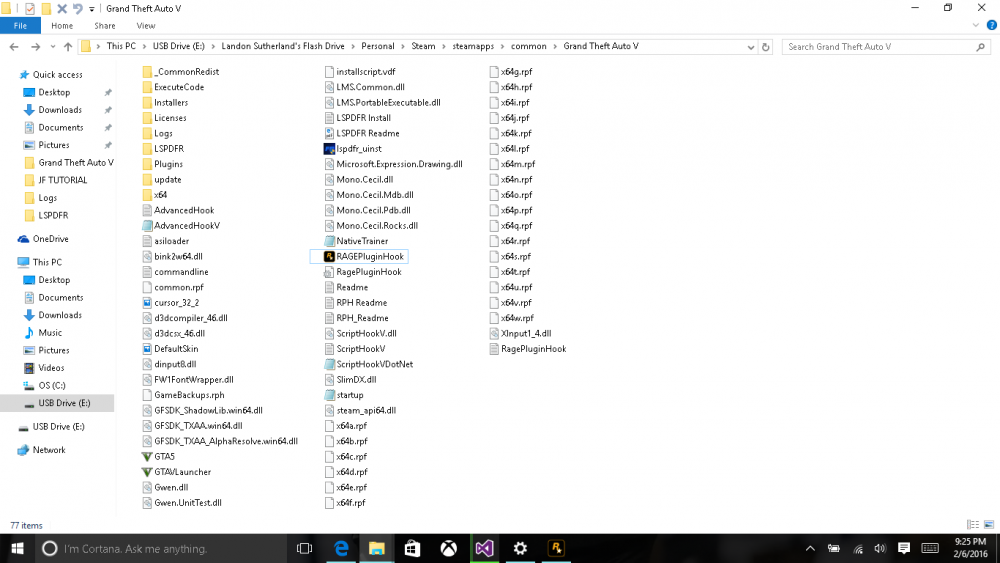This screenshot has height=563, width=1000.
Task: Switch to large icons view layout
Action: point(989,525)
